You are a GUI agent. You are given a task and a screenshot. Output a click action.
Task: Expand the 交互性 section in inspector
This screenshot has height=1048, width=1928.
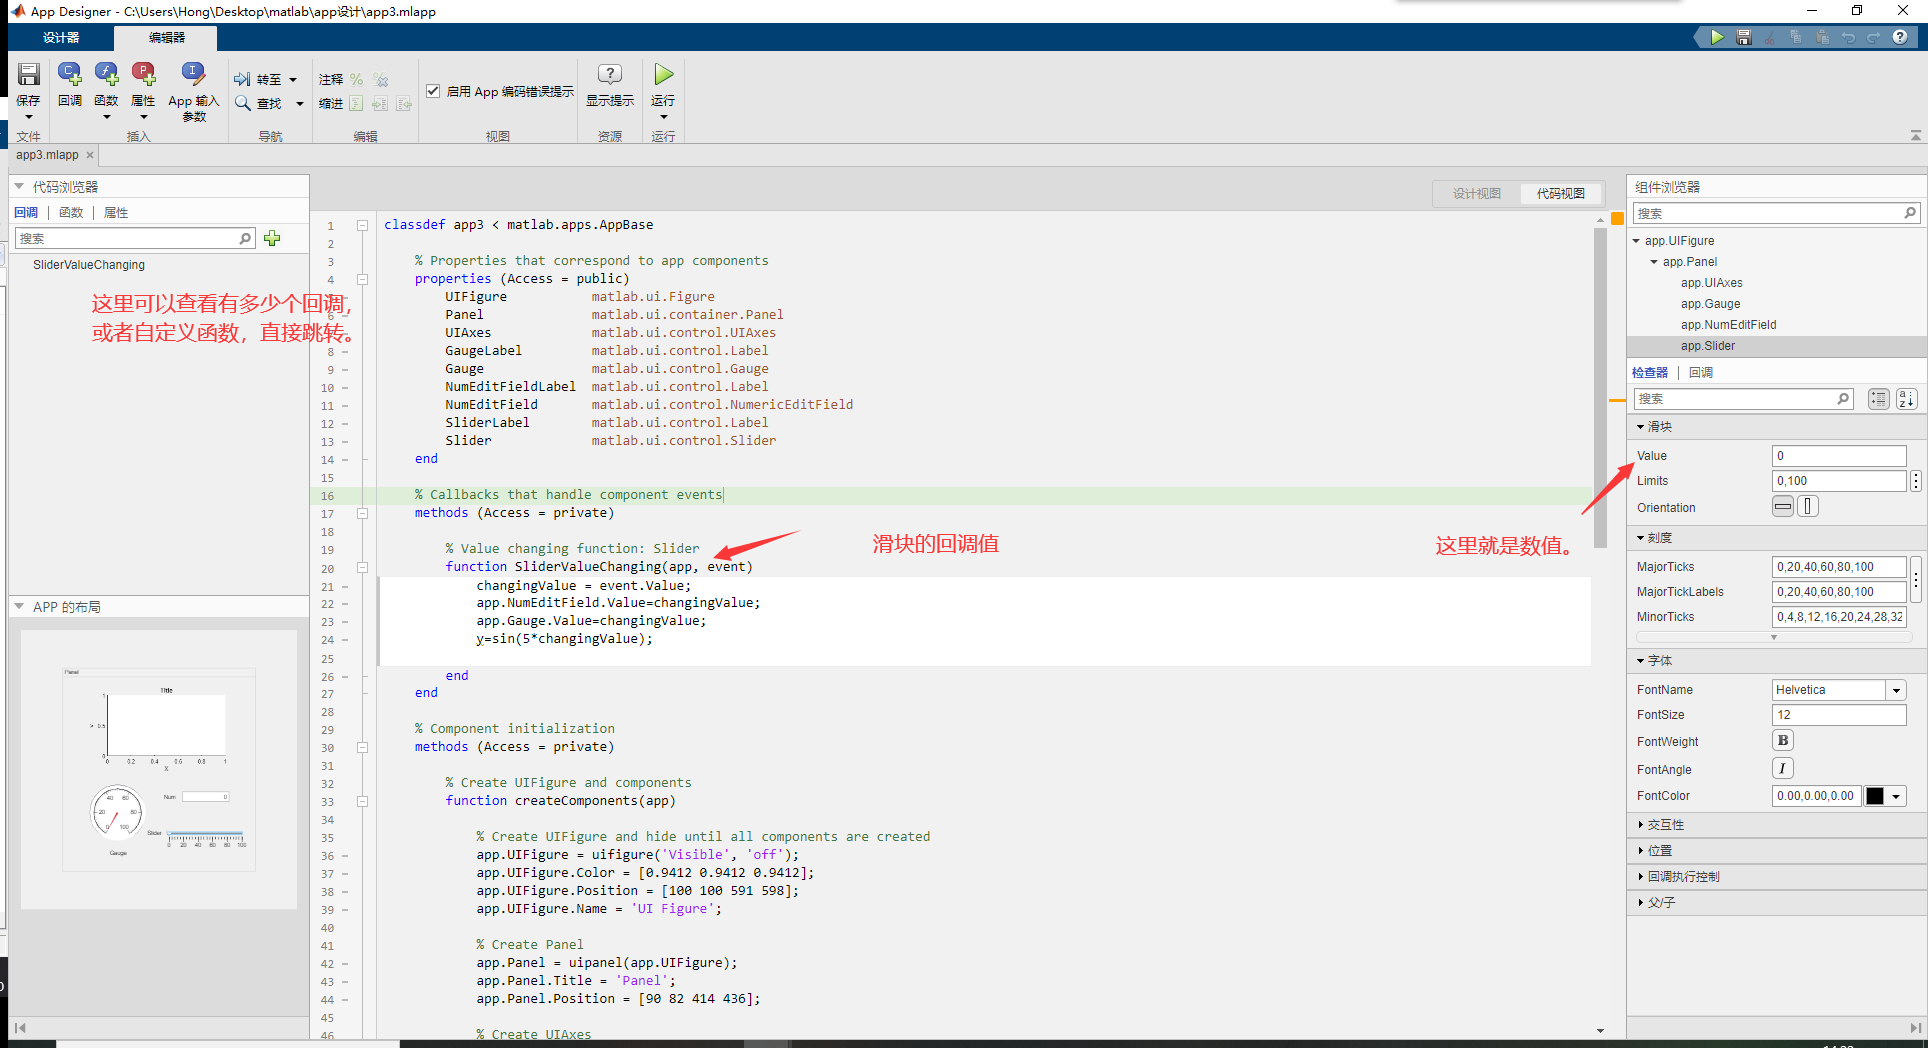tap(1641, 825)
